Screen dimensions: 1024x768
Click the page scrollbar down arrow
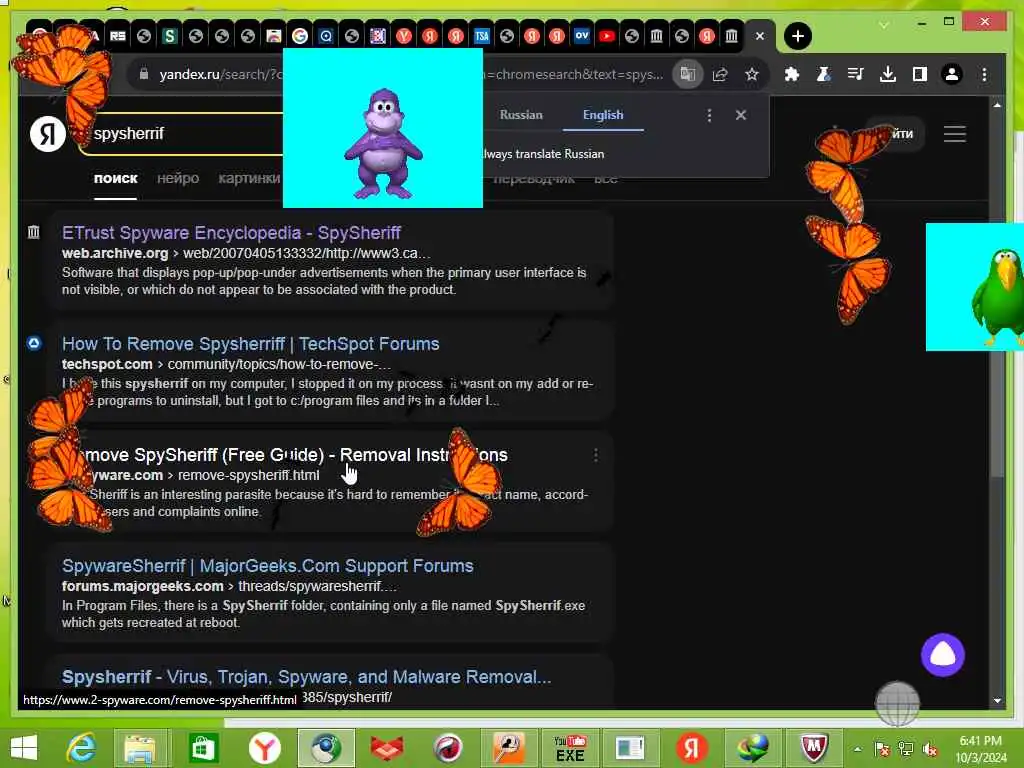(997, 700)
